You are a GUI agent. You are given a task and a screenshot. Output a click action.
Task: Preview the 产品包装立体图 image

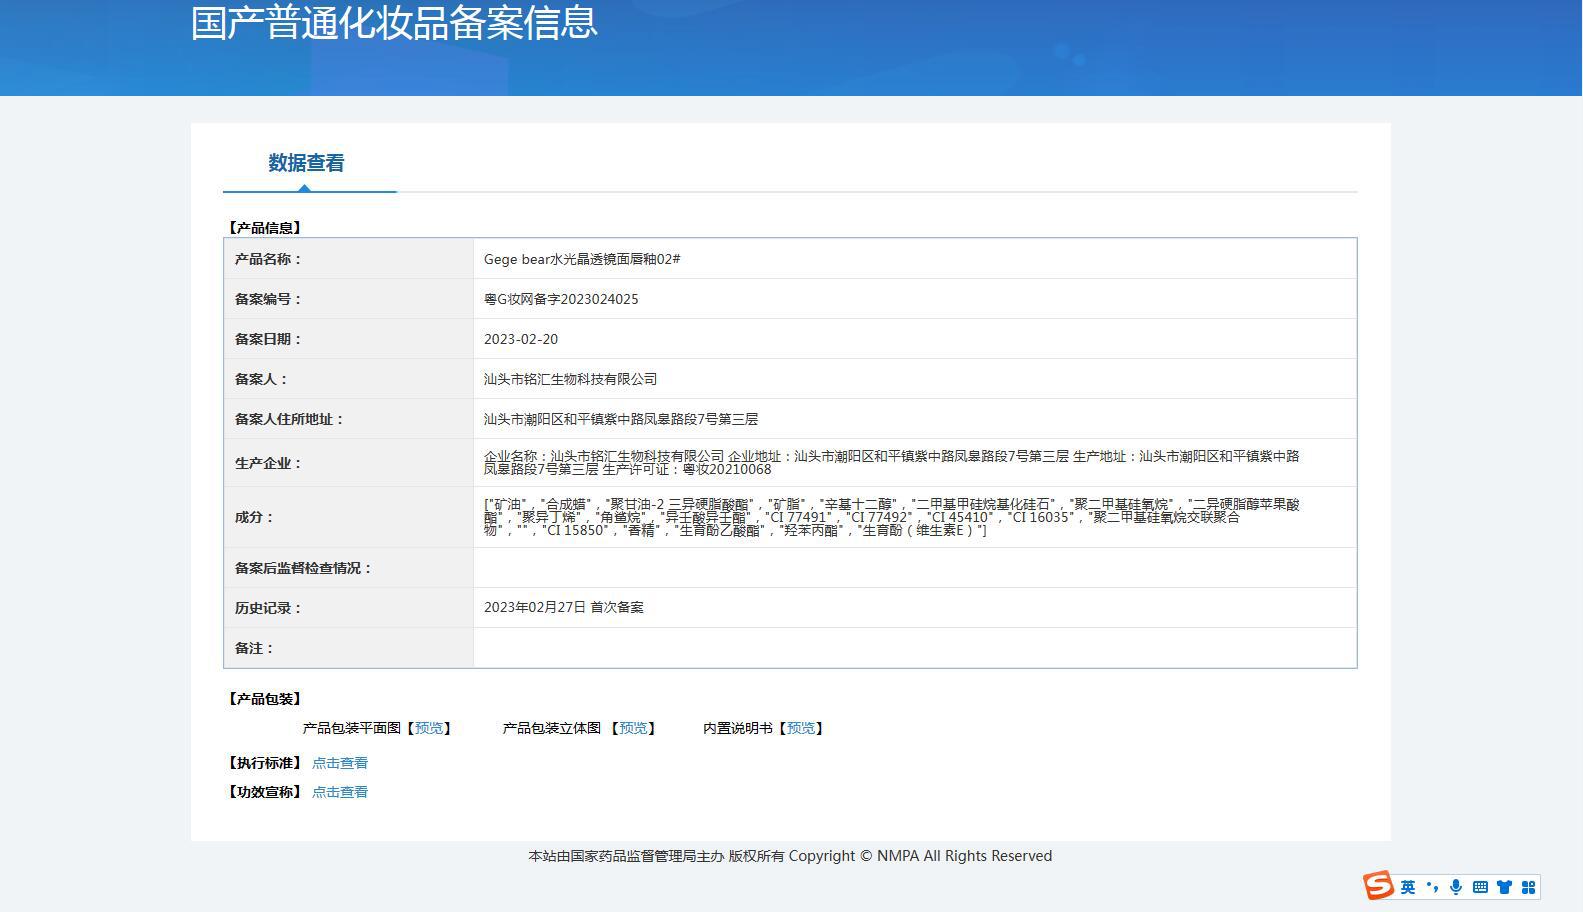click(x=633, y=728)
